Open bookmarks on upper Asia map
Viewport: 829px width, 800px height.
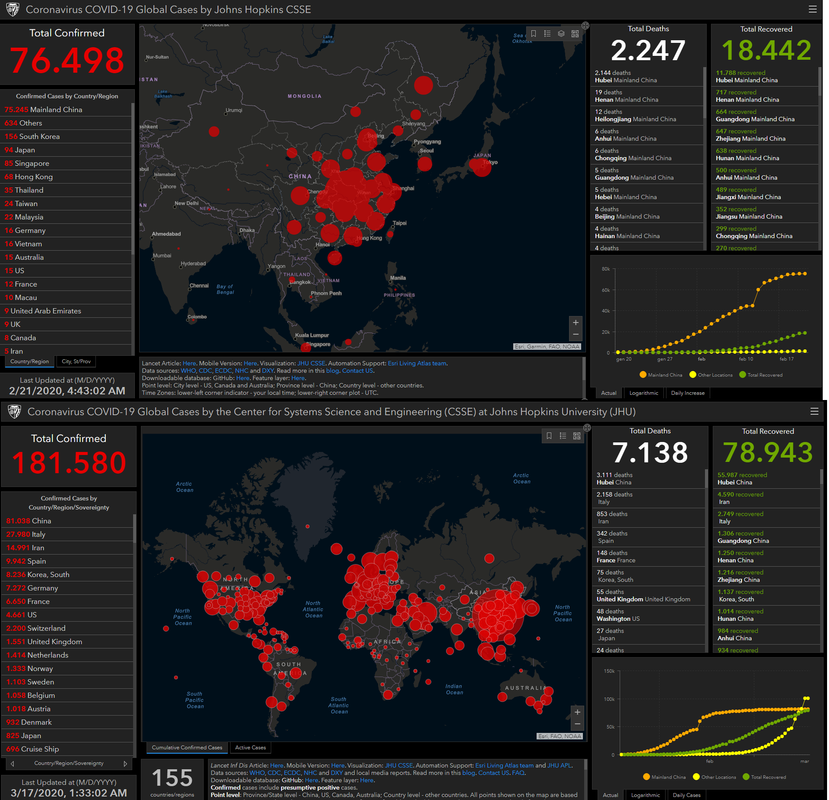pos(533,34)
